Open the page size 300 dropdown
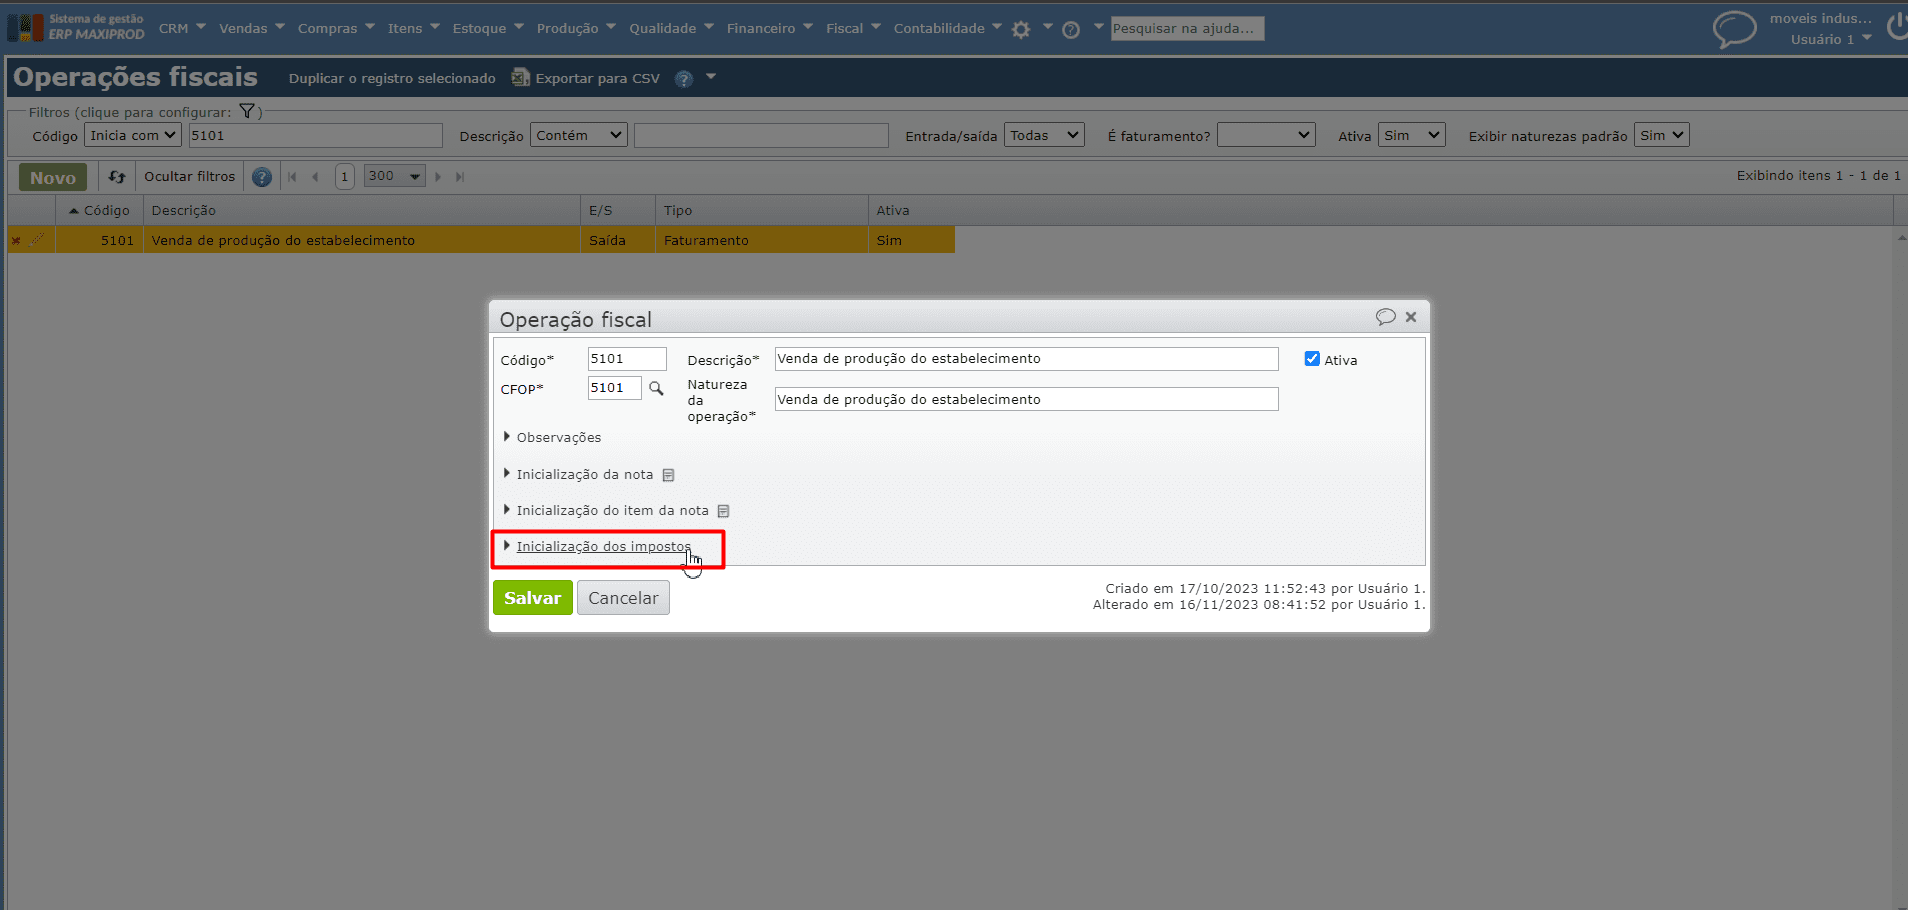This screenshot has width=1908, height=910. tap(395, 176)
